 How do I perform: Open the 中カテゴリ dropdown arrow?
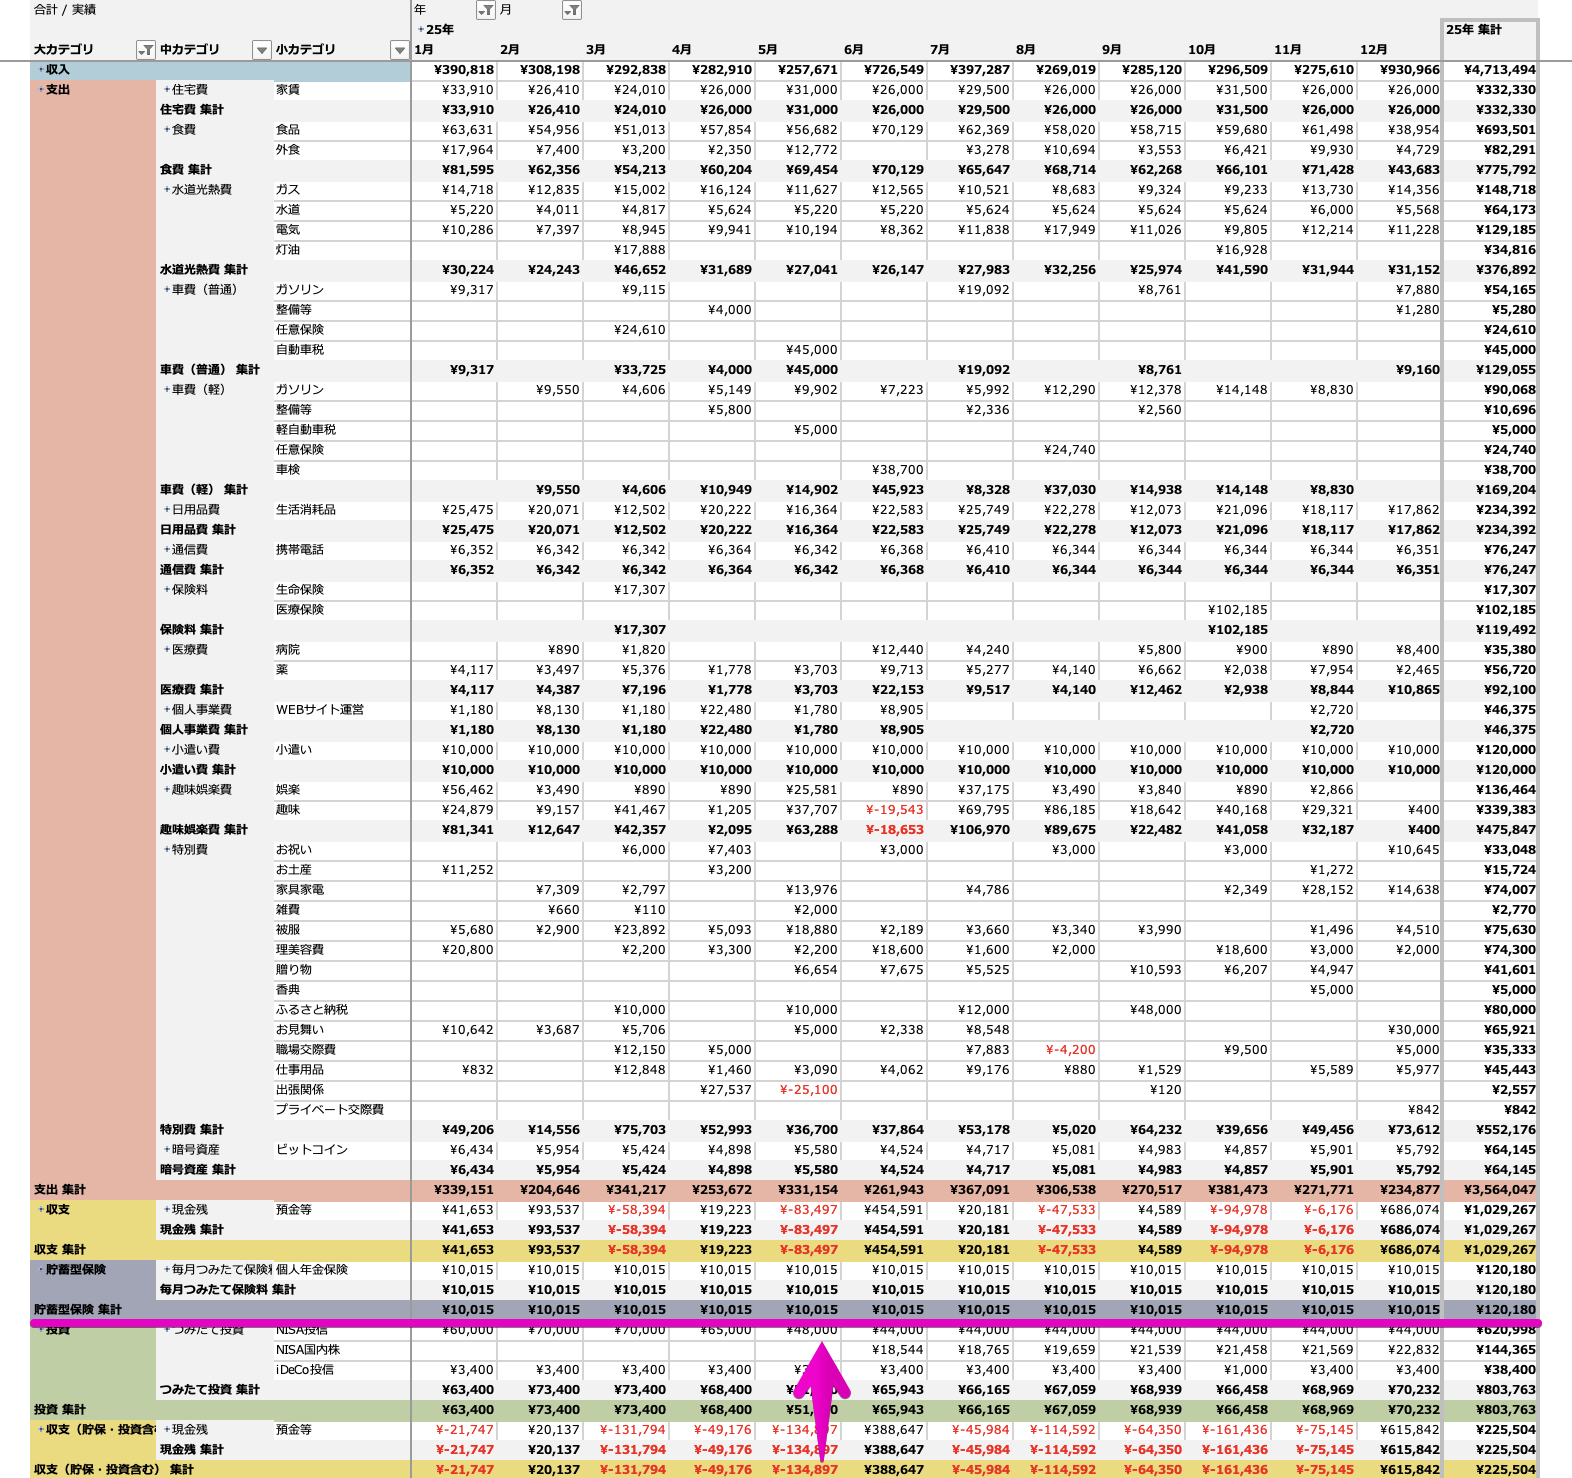pyautogui.click(x=261, y=50)
